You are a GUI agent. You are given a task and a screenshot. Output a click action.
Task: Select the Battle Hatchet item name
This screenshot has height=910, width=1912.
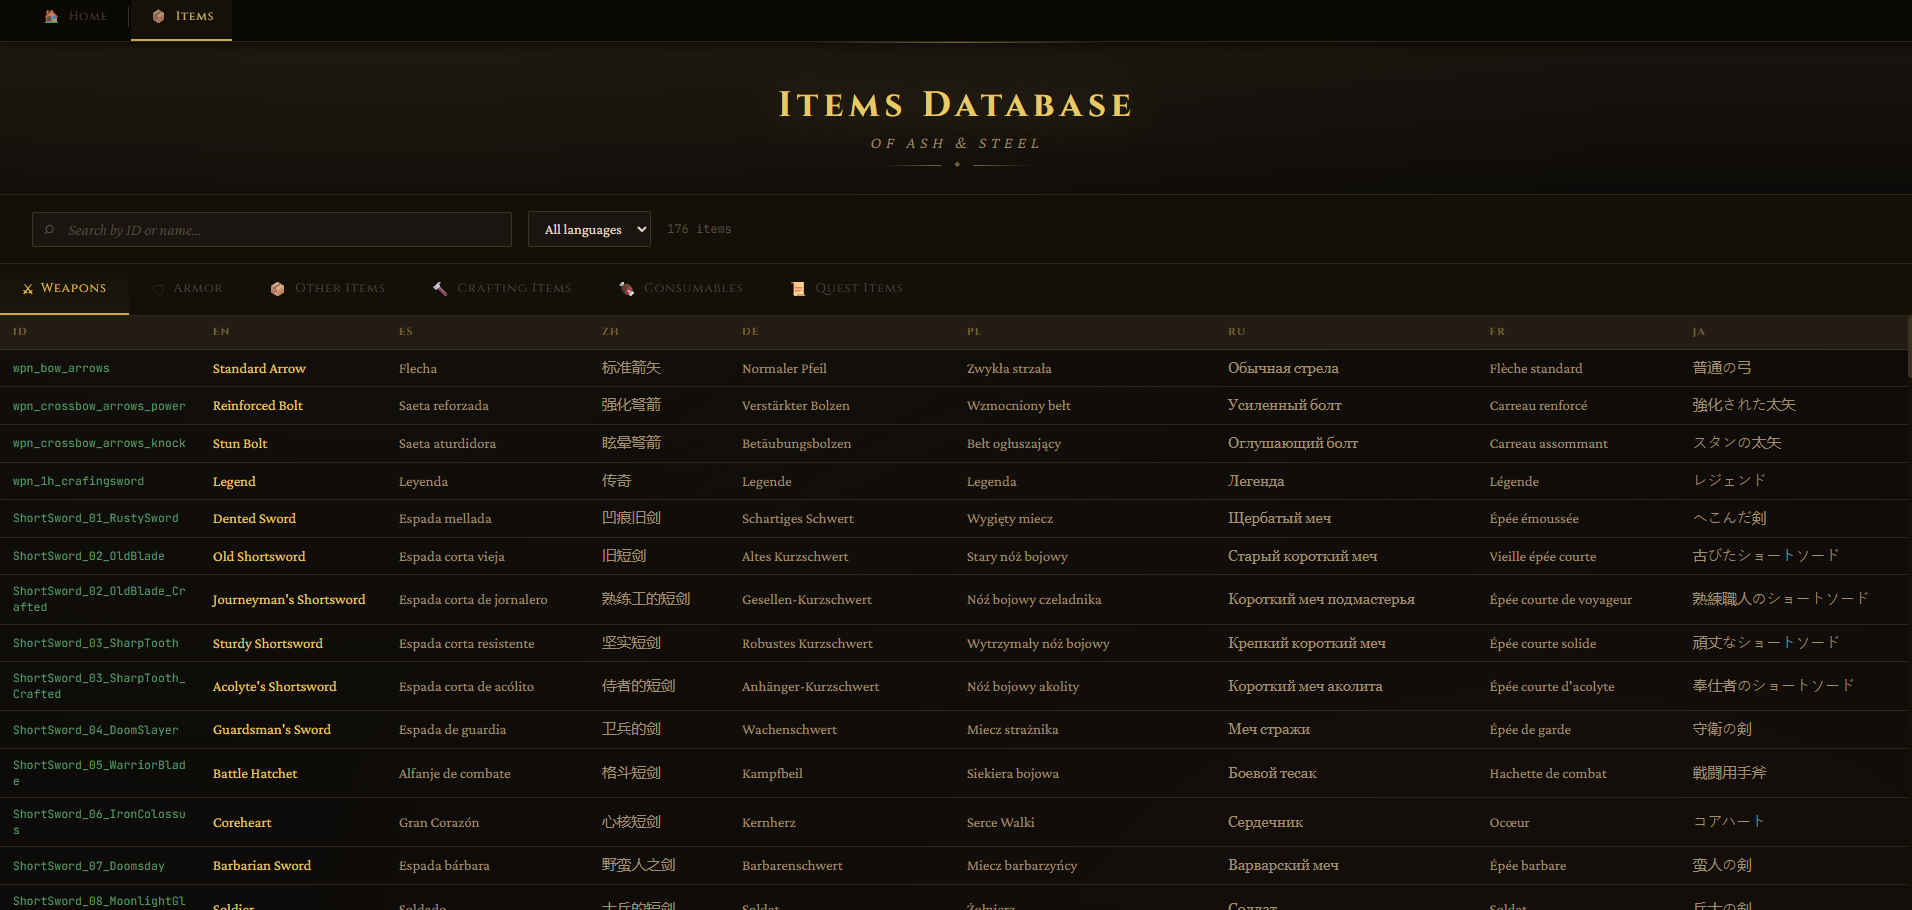(x=255, y=773)
